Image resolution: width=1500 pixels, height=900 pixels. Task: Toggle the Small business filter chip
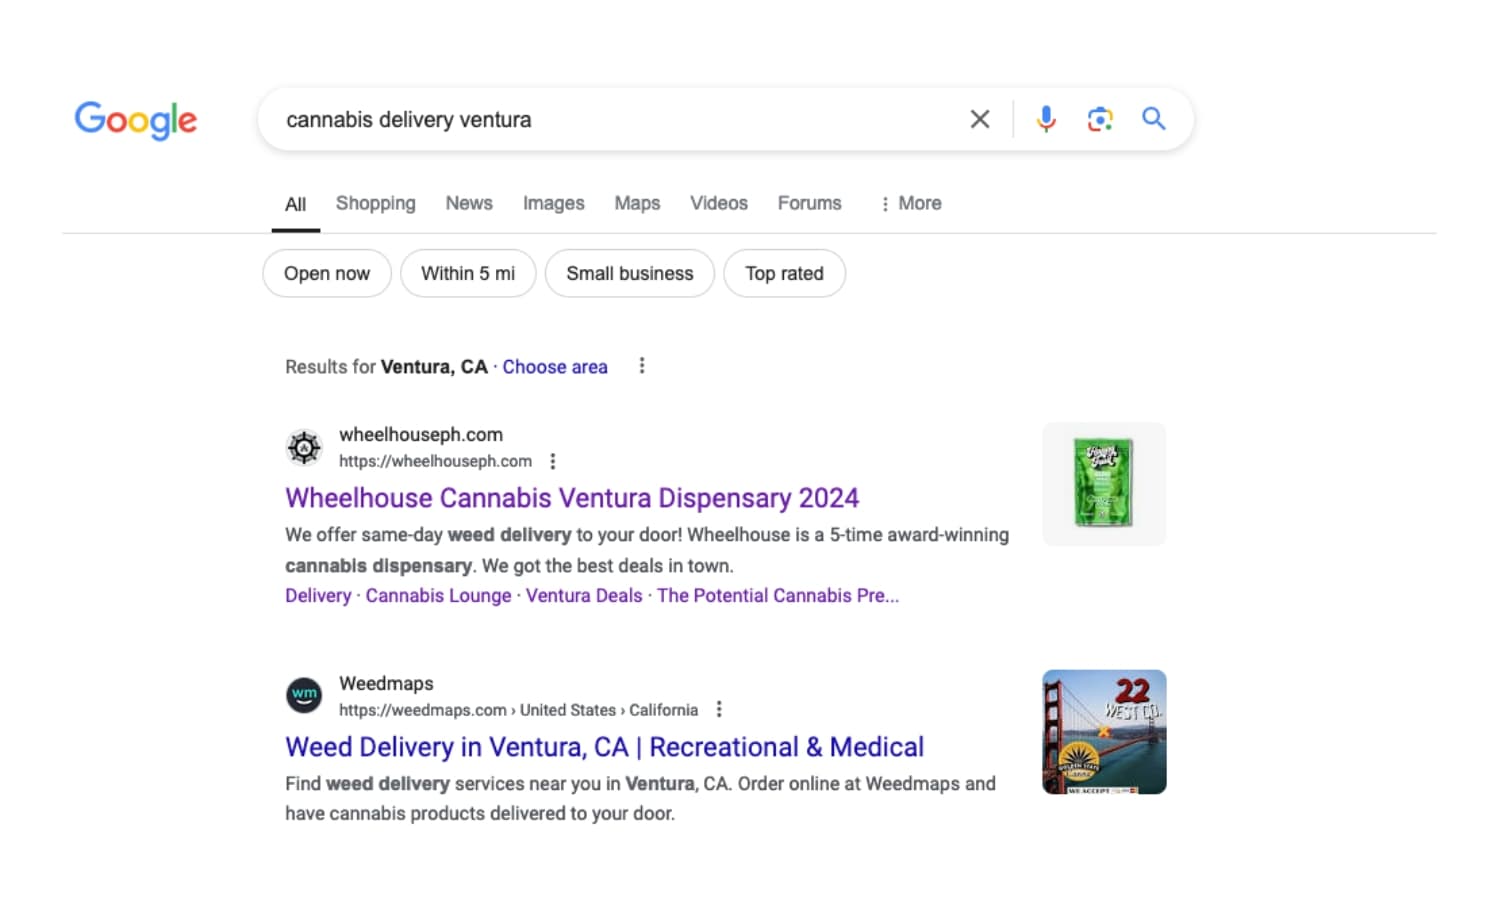629,273
